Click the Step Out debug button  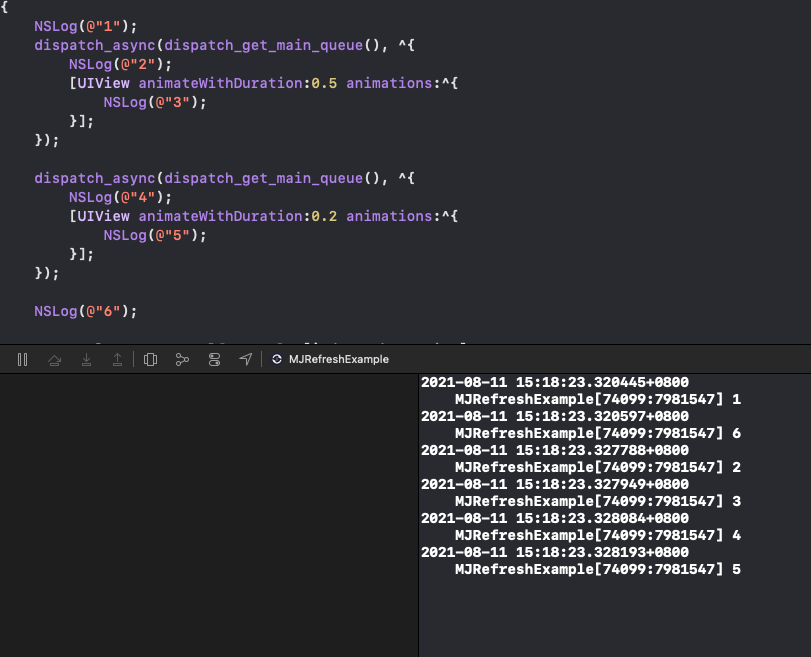(117, 360)
